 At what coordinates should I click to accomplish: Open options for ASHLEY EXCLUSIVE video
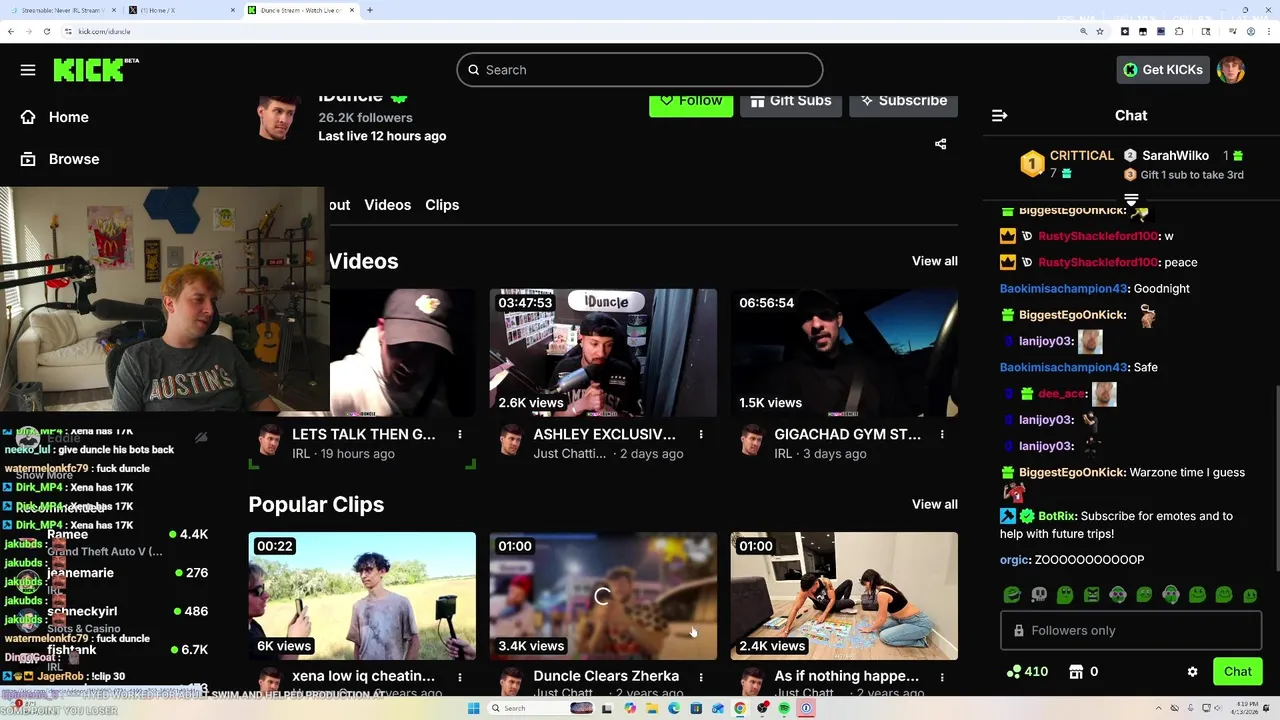coord(701,435)
